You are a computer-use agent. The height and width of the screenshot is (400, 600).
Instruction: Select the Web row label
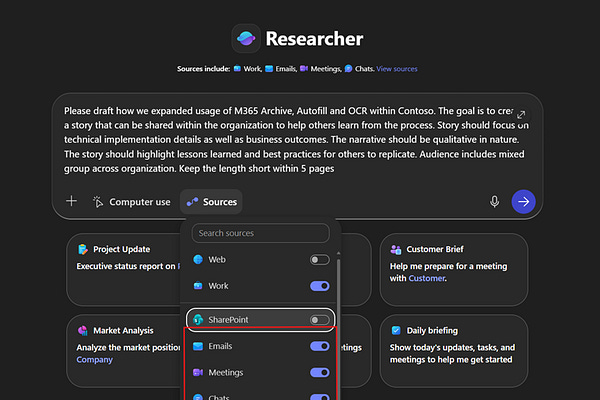[217, 260]
